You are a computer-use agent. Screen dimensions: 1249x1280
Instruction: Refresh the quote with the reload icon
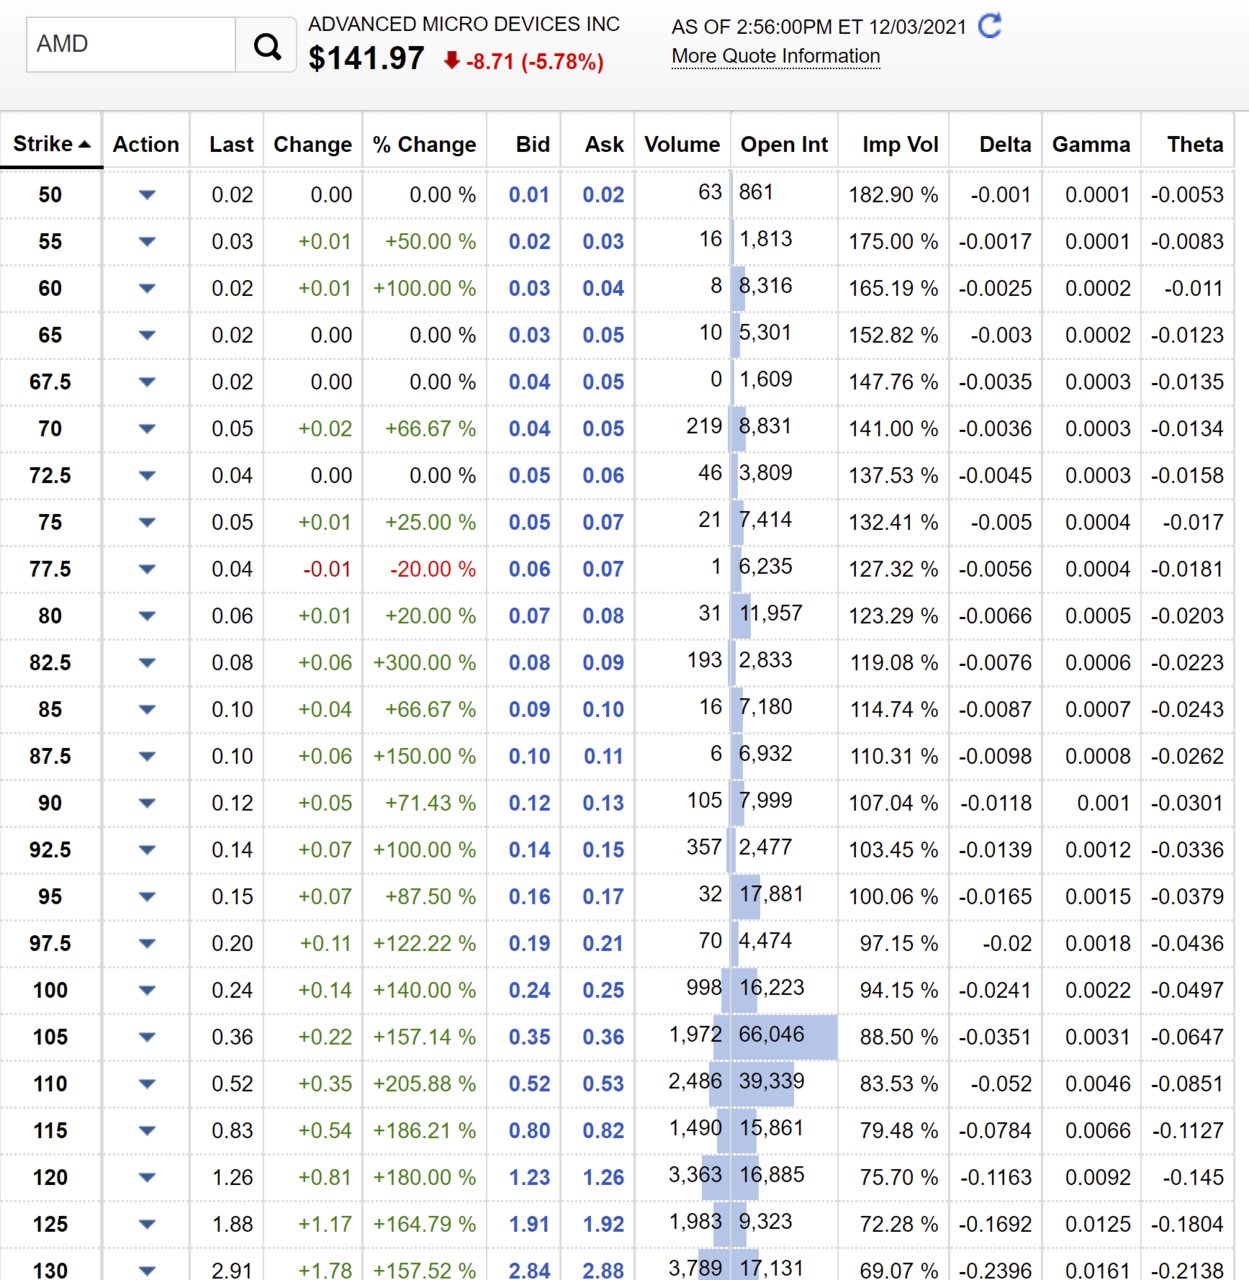(x=990, y=25)
